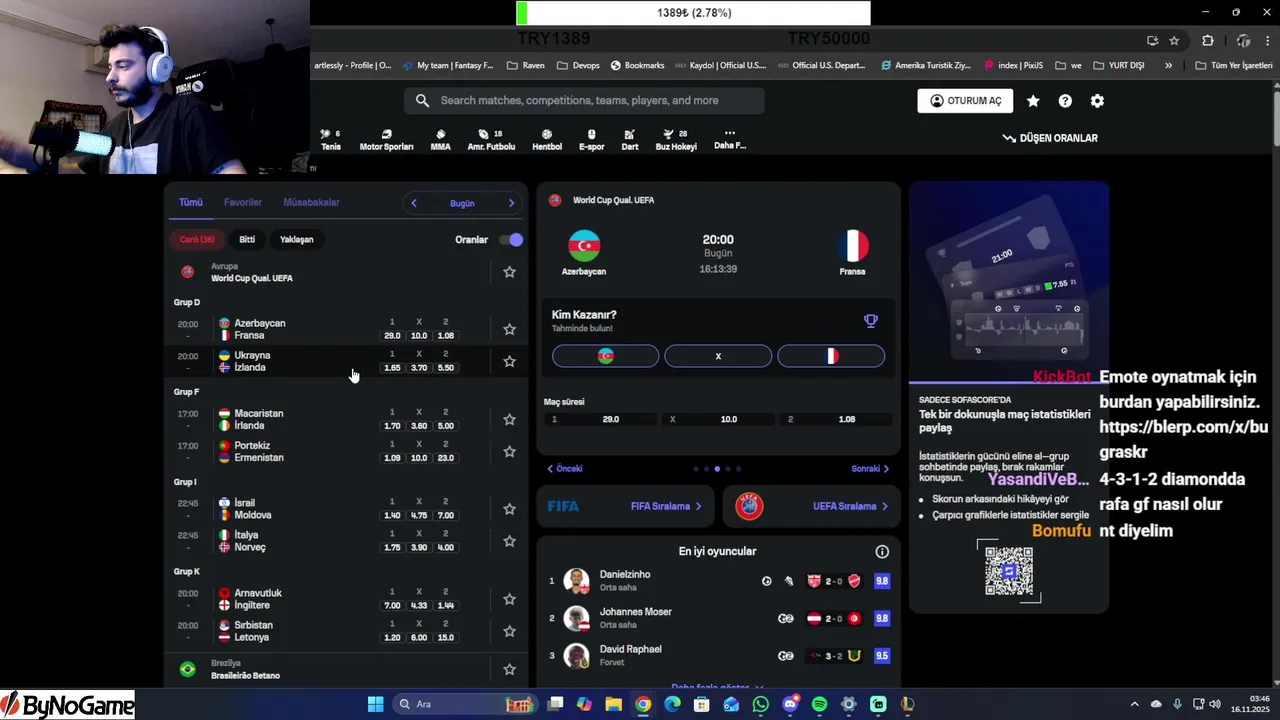Star the İtalya vs Norveç match
This screenshot has height=720, width=1280.
pyautogui.click(x=509, y=541)
